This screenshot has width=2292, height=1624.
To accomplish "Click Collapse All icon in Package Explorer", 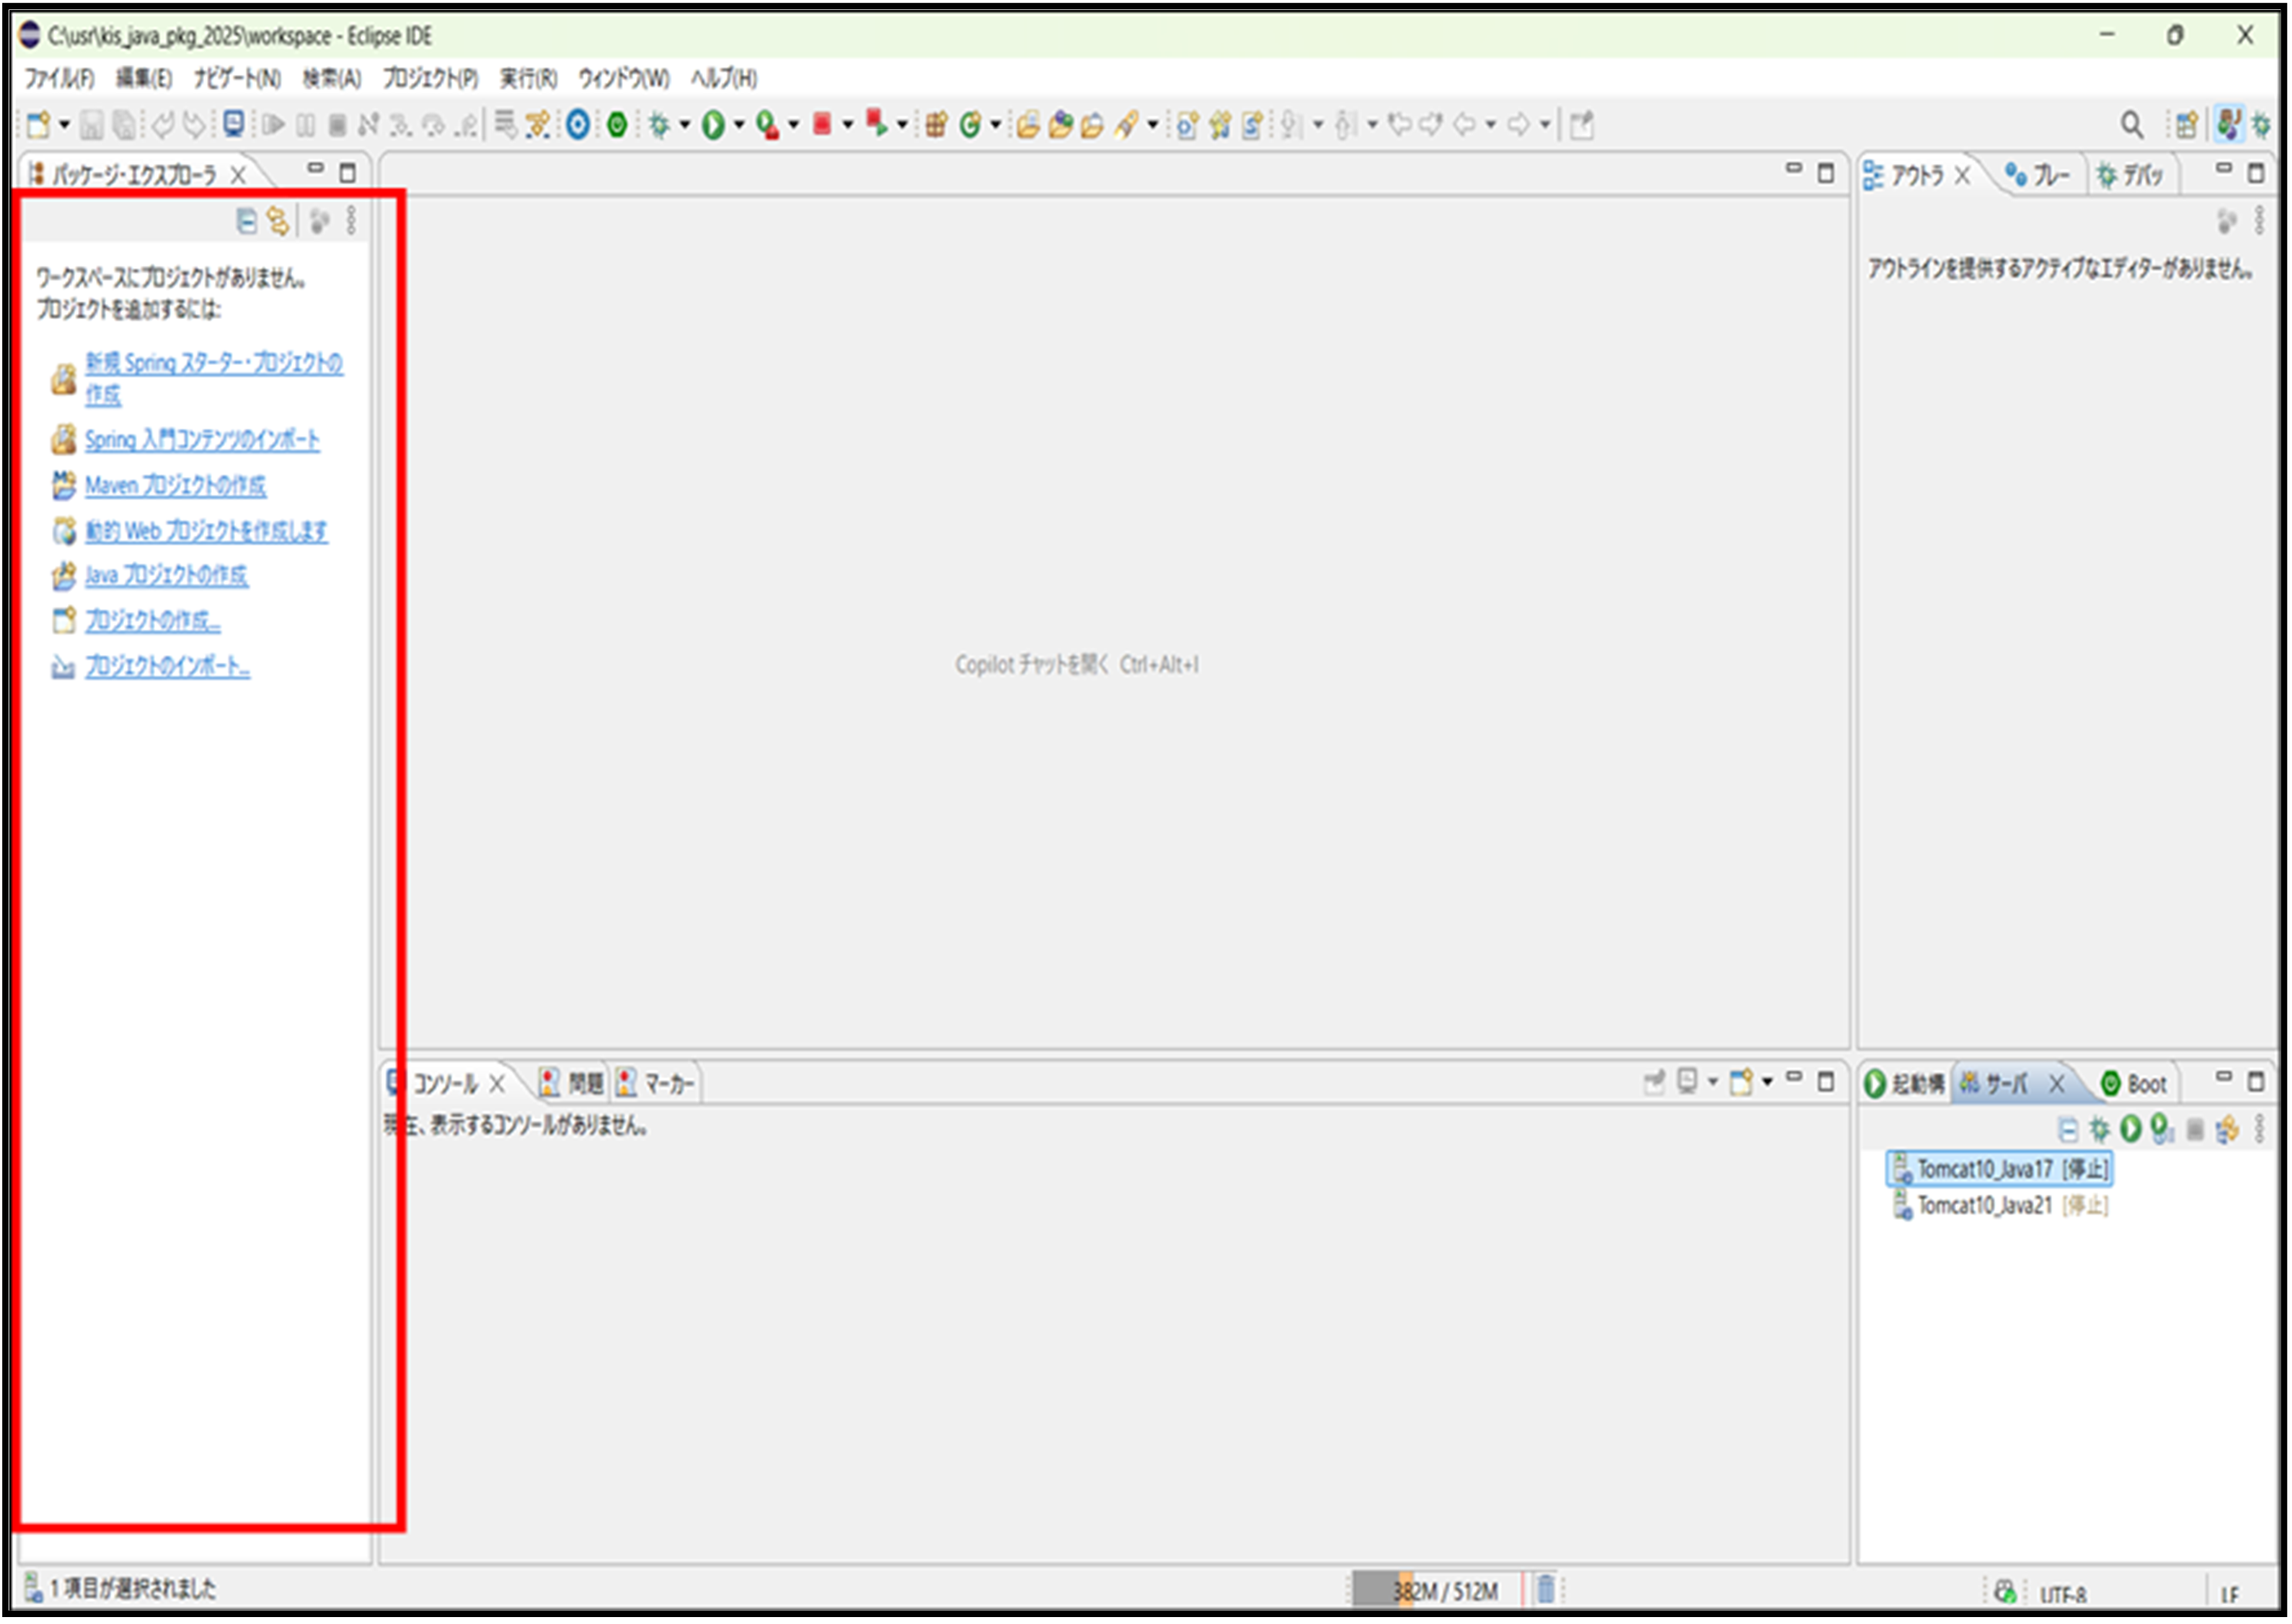I will click(246, 221).
